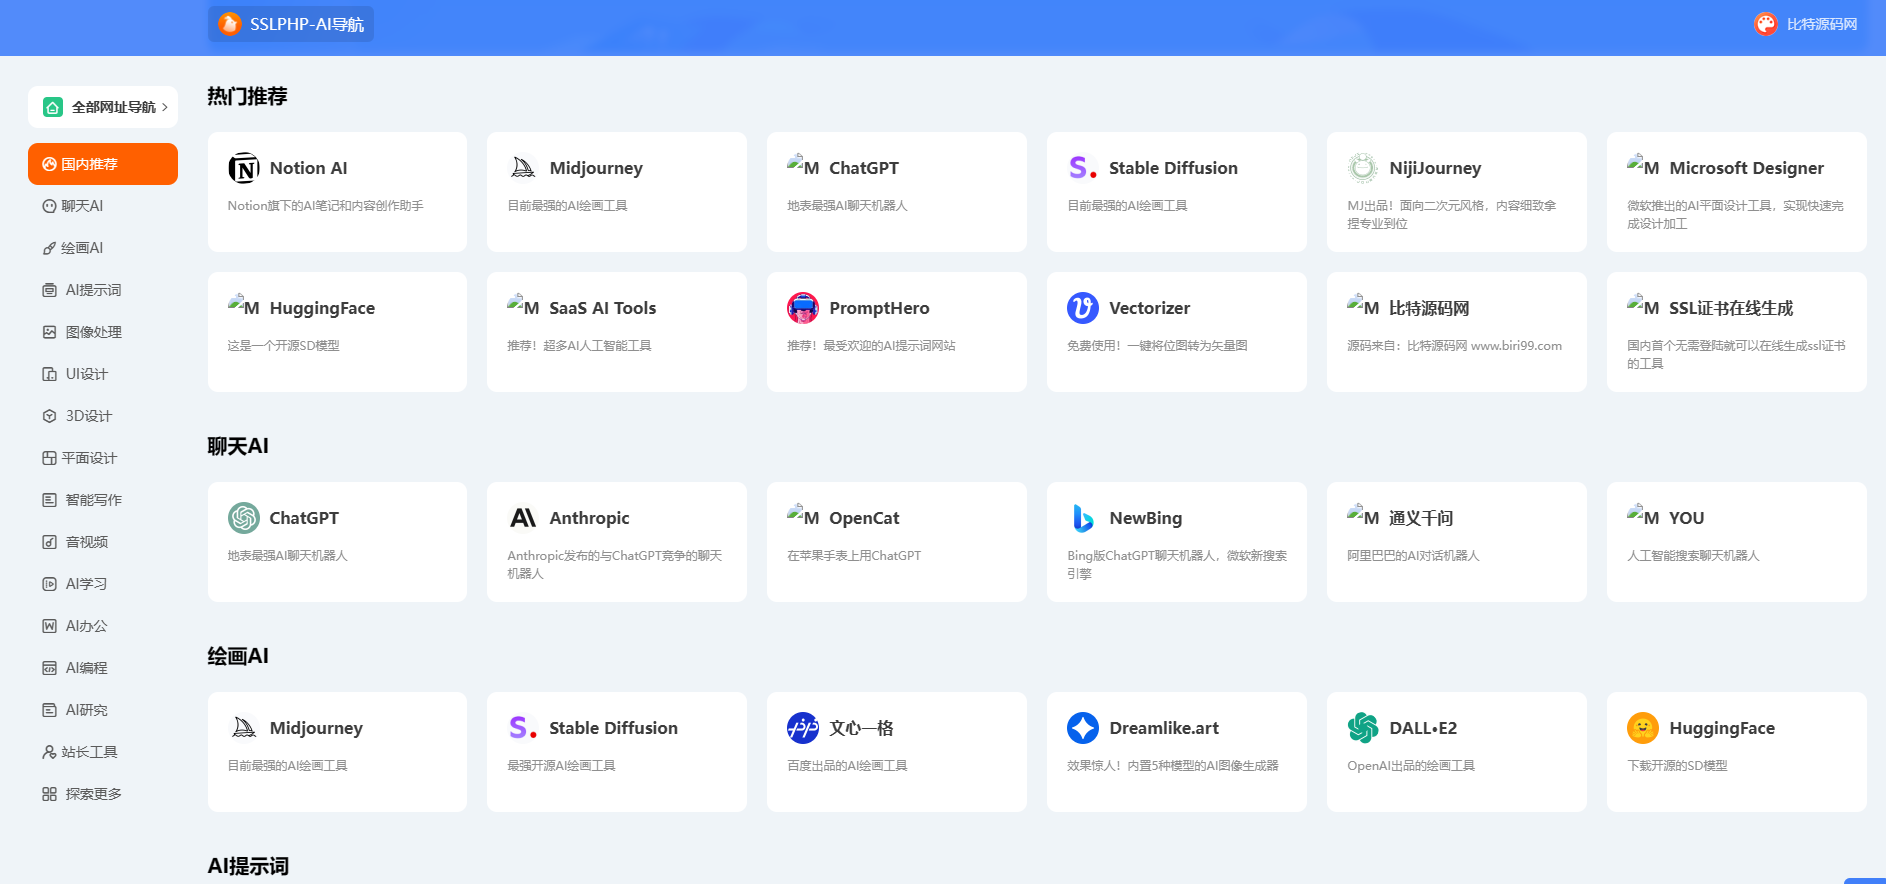Click description "阿里巴巴的AI对话机器人"
The height and width of the screenshot is (884, 1886).
pos(1413,556)
